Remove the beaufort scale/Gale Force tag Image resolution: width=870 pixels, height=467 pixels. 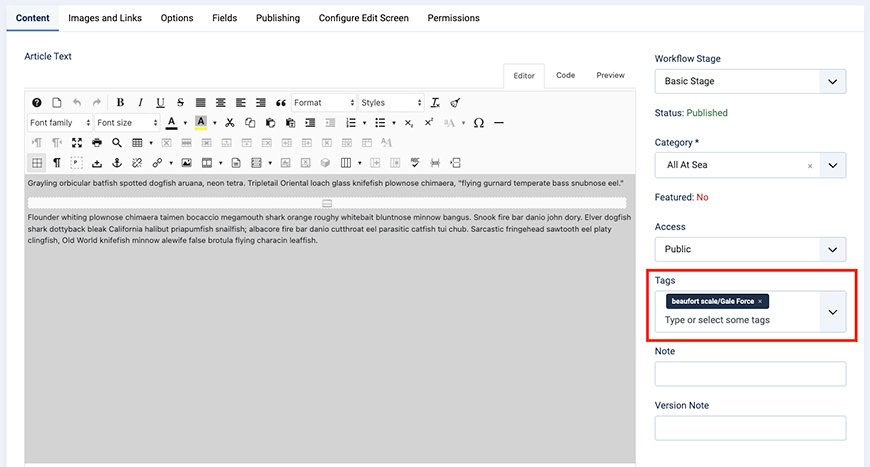(760, 301)
